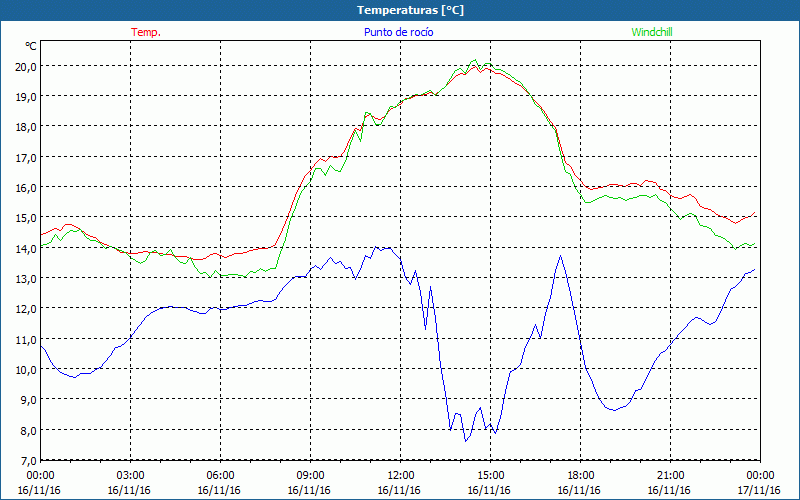This screenshot has height=500, width=800.
Task: Click the 12,0 y-axis value
Action: pyautogui.click(x=27, y=309)
